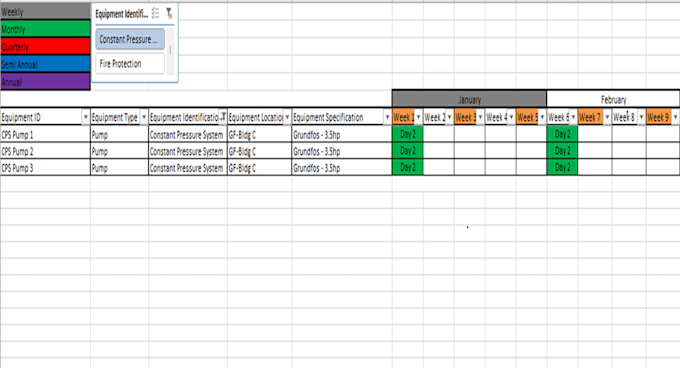680x368 pixels.
Task: Select Week 6 Day 2 cell for CPS Pump 3
Action: tap(562, 167)
